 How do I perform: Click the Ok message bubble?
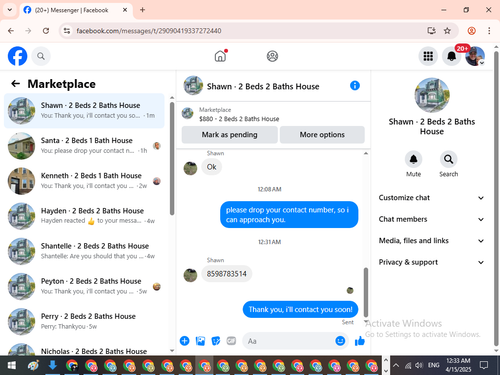(x=211, y=167)
